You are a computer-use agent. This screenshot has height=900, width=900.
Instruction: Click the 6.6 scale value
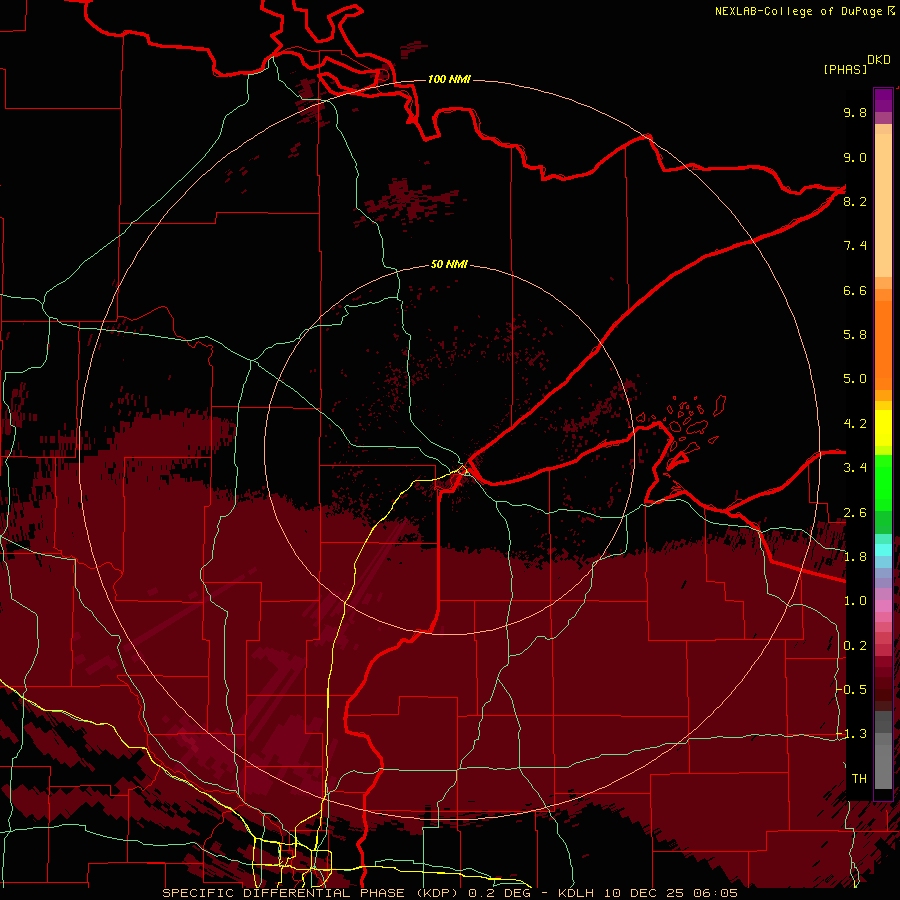[x=855, y=290]
